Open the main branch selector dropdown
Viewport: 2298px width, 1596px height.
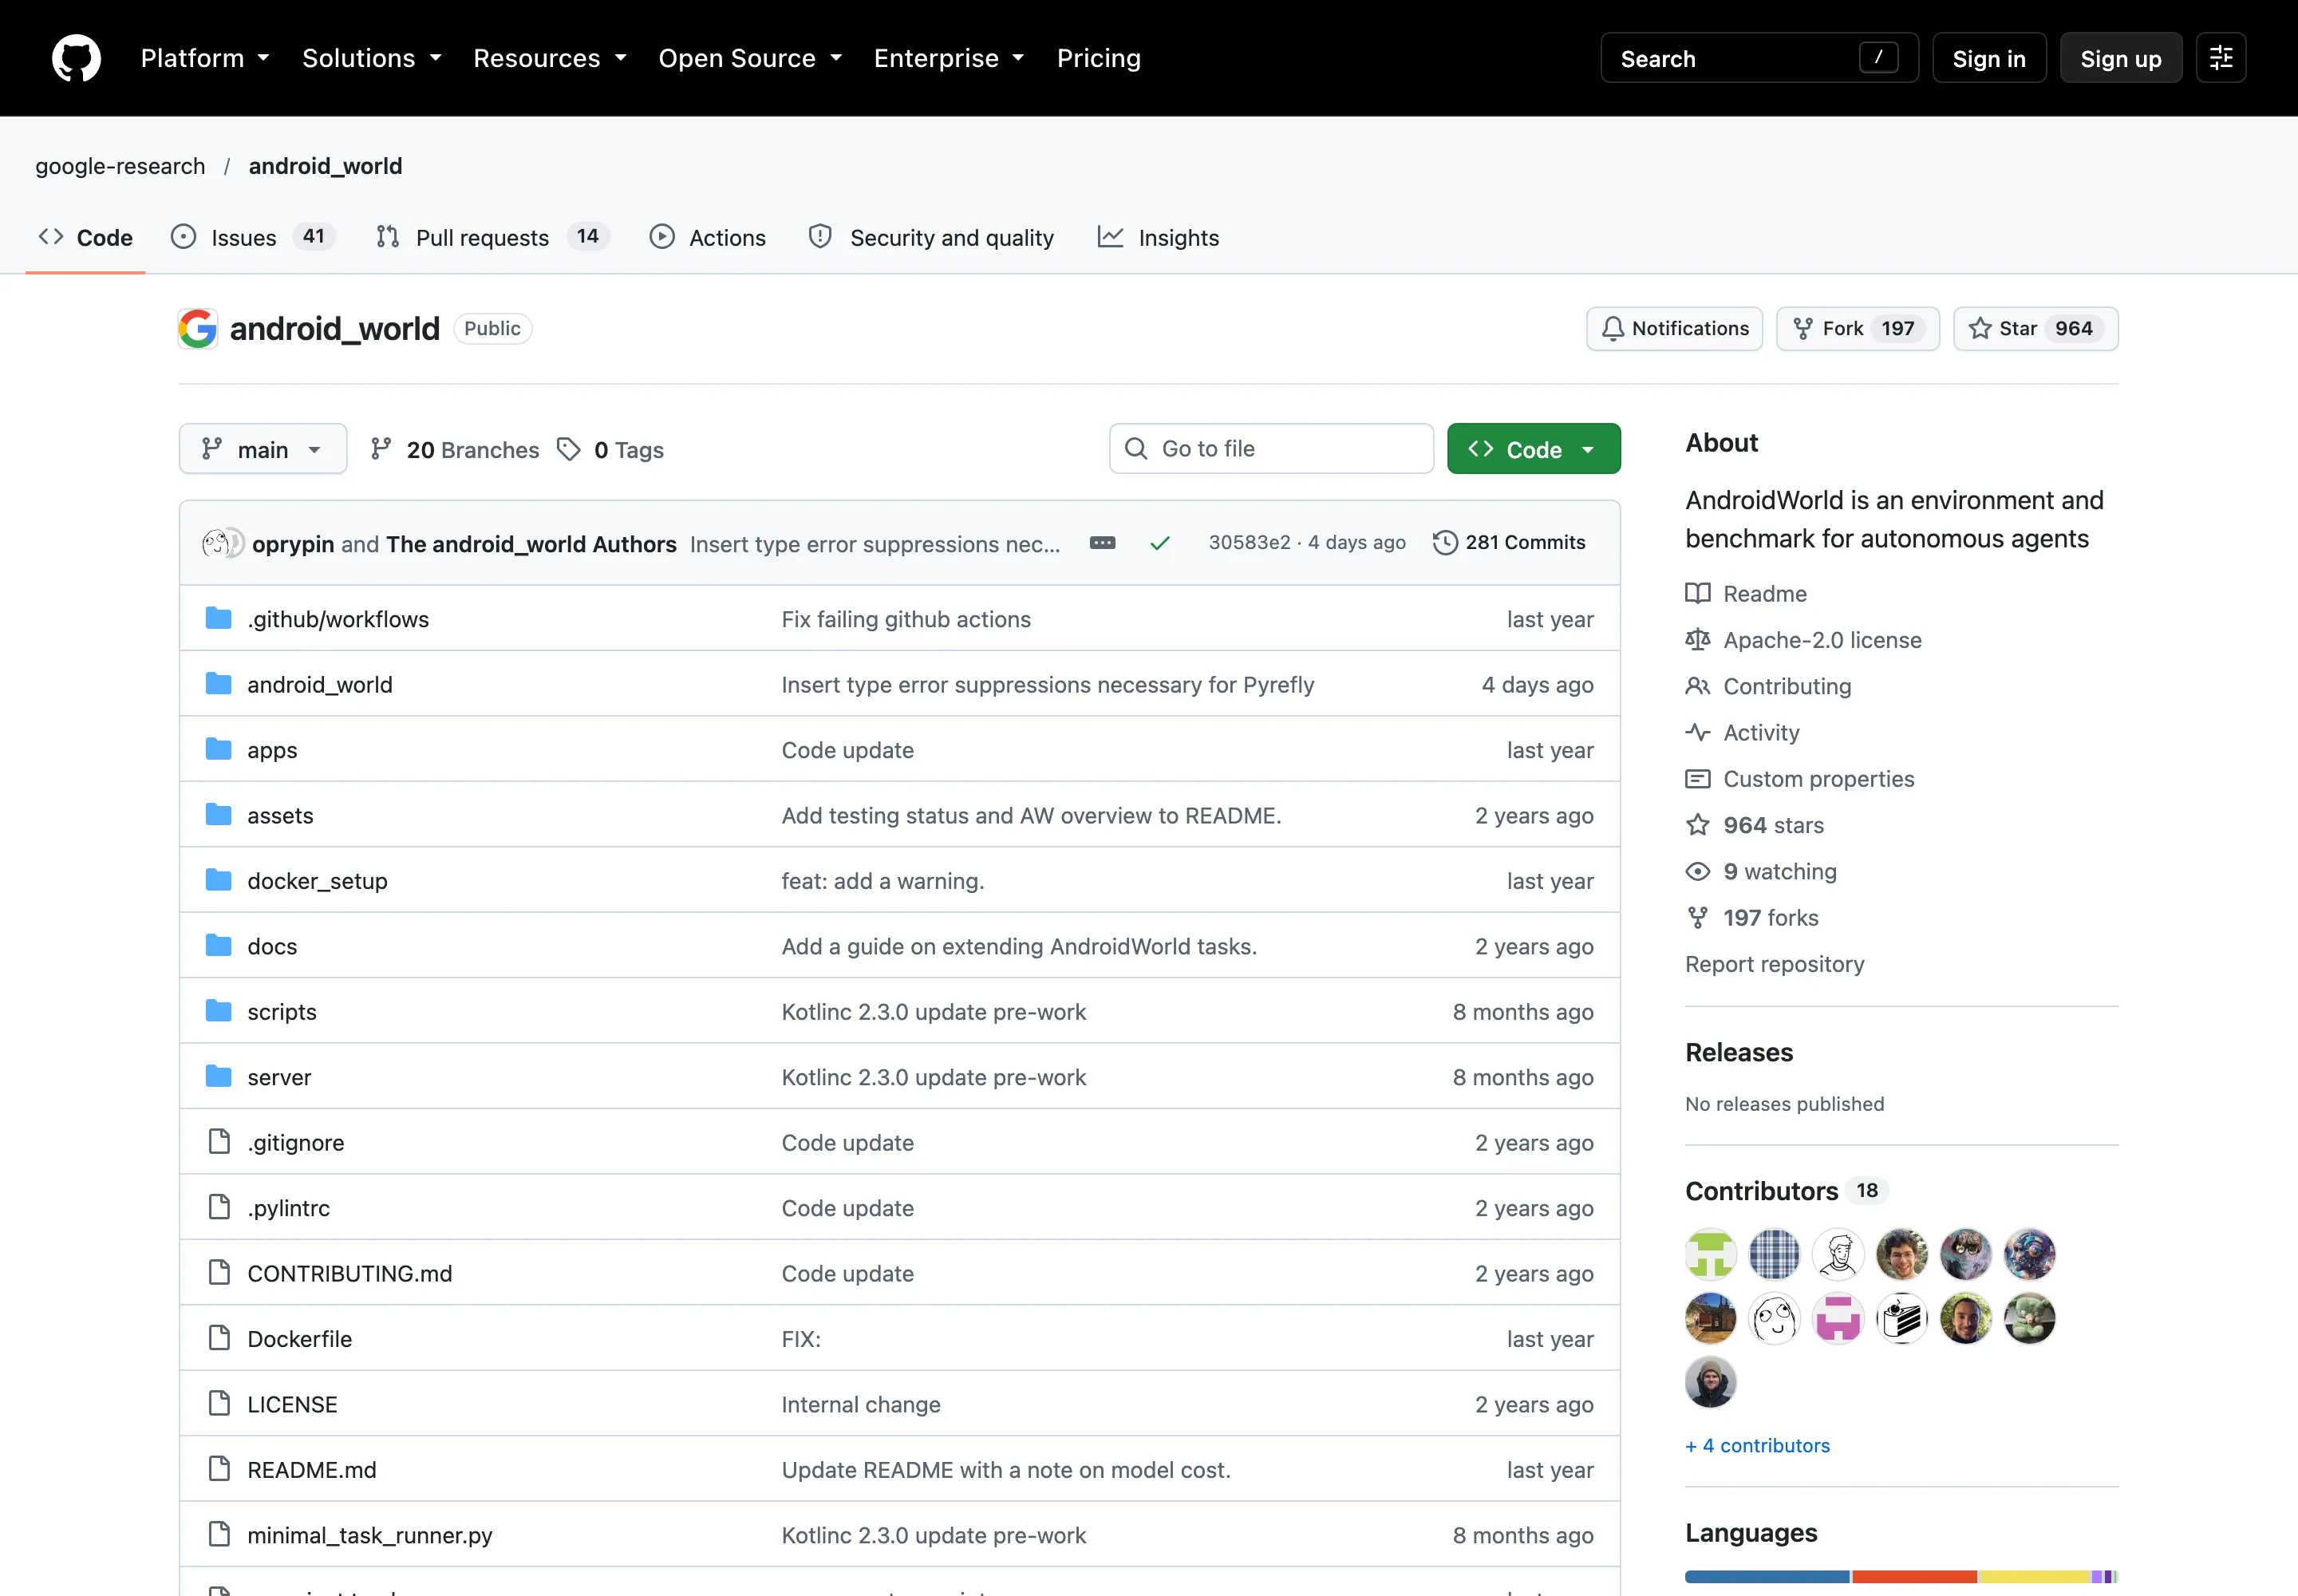[263, 449]
